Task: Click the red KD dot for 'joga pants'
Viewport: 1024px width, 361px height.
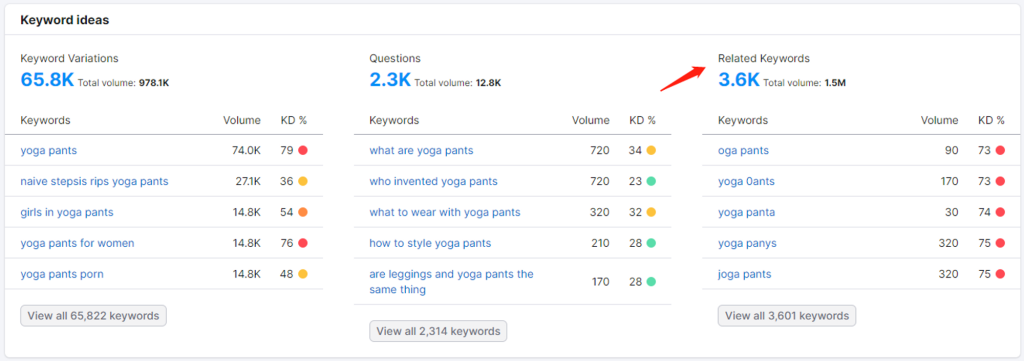Action: (1000, 274)
